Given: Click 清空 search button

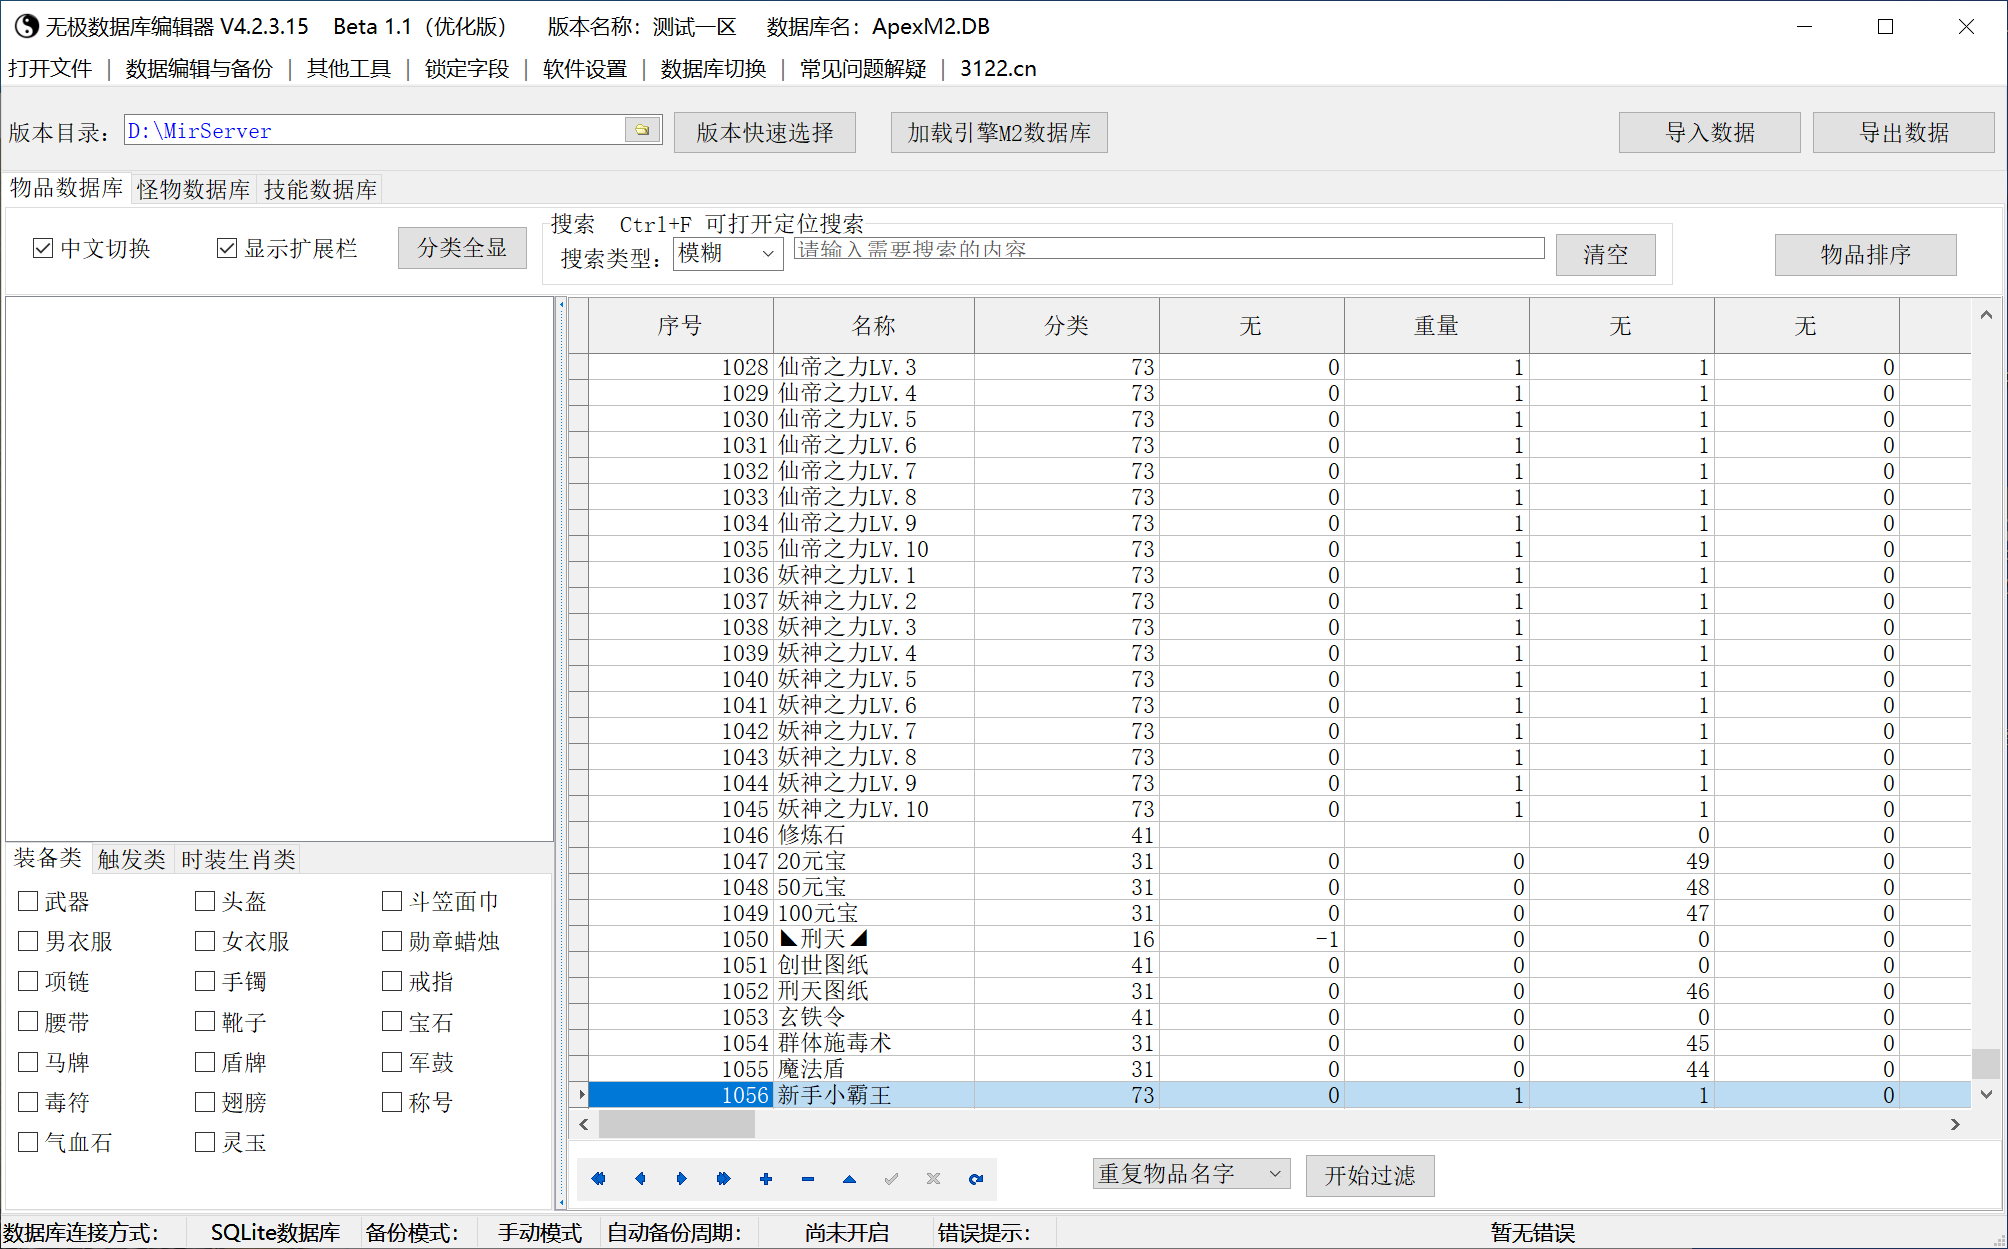Looking at the screenshot, I should 1606,254.
